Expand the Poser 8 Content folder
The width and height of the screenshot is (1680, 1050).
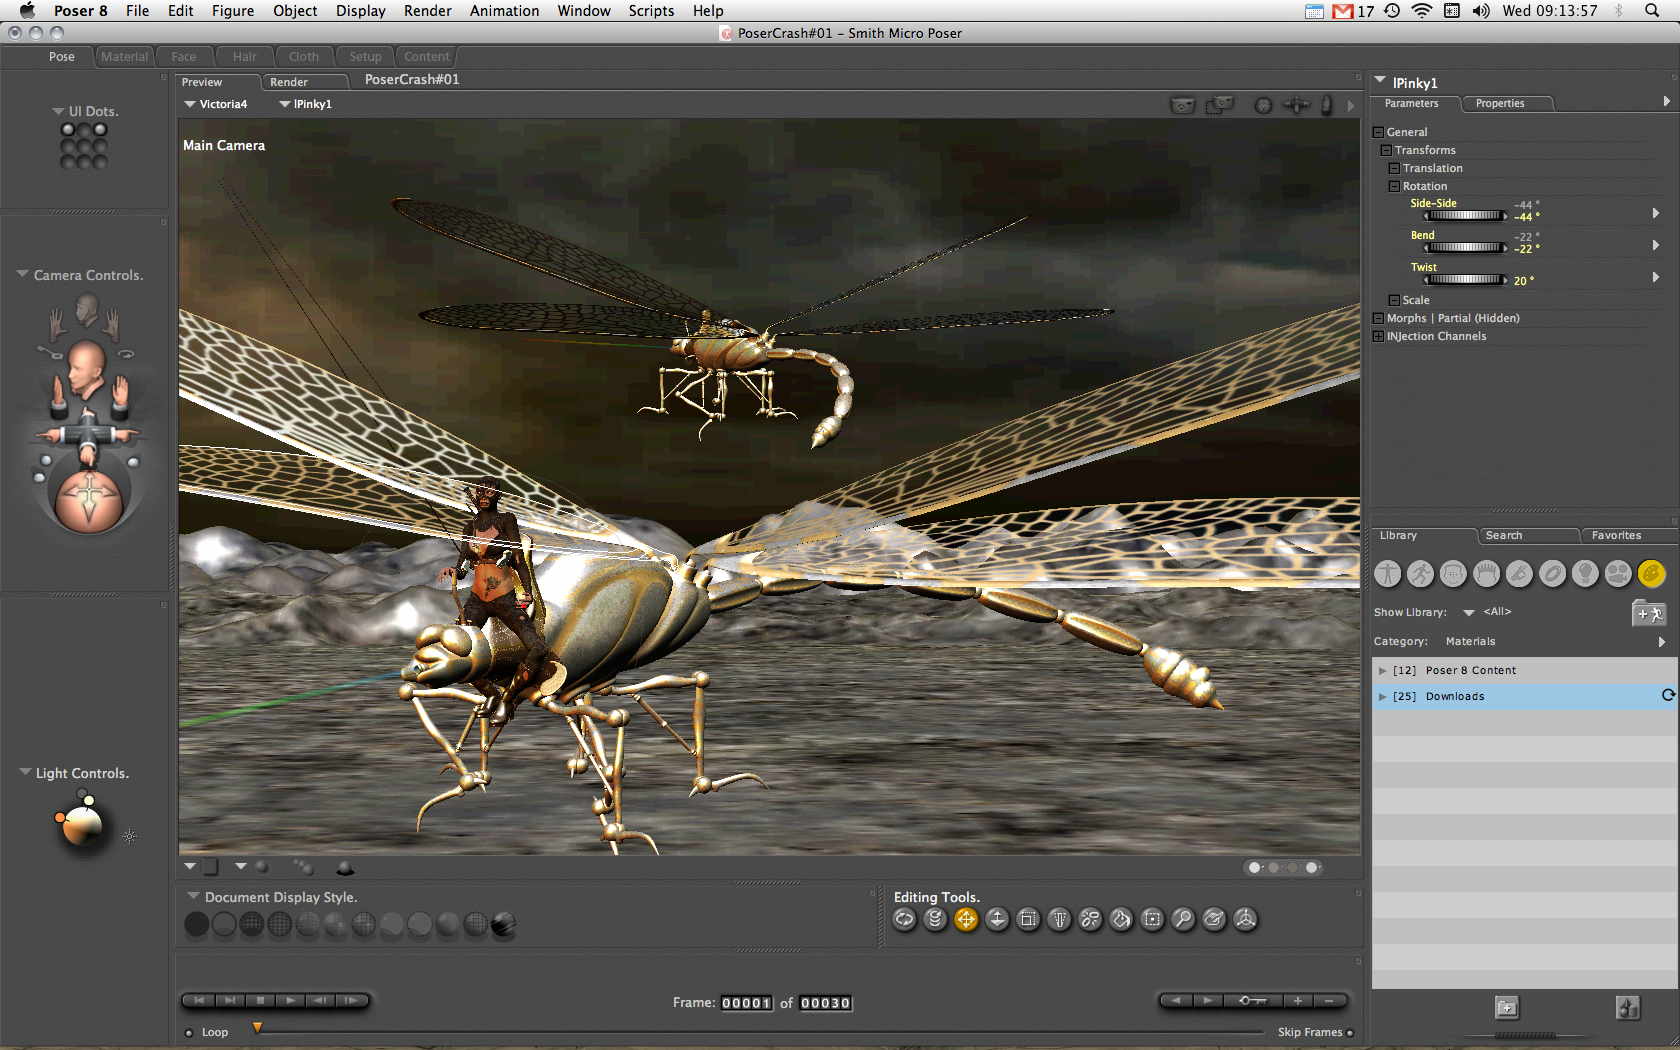(1383, 671)
